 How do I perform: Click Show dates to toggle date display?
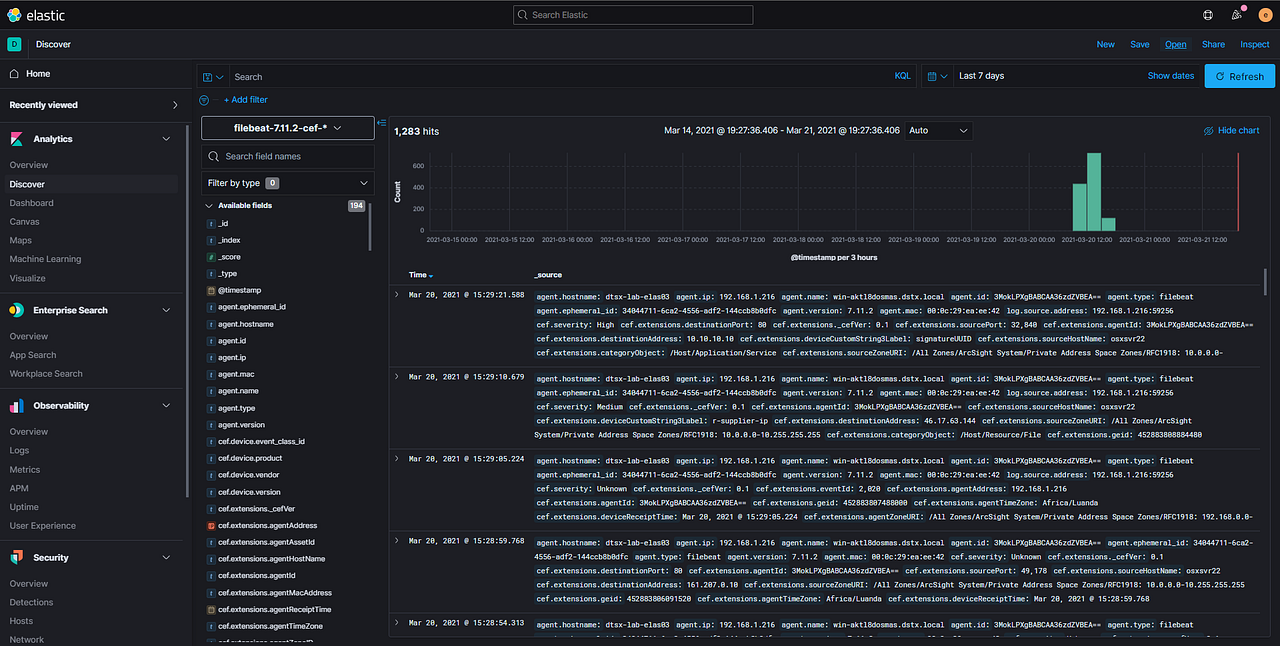1170,75
